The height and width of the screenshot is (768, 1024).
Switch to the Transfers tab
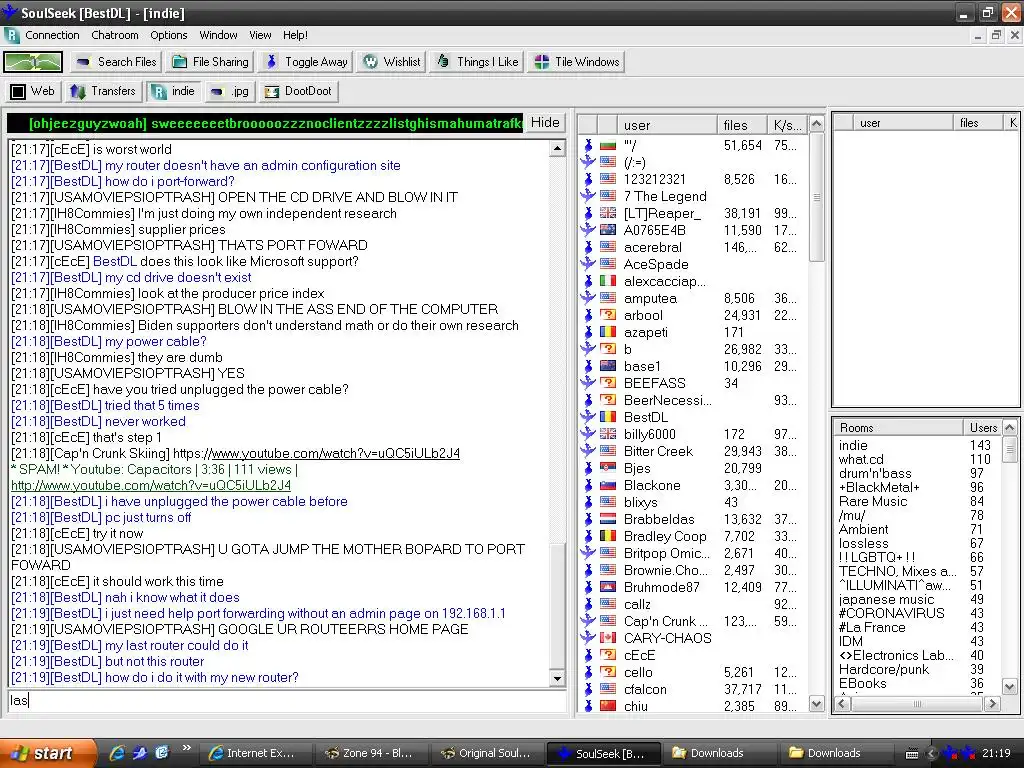(103, 91)
